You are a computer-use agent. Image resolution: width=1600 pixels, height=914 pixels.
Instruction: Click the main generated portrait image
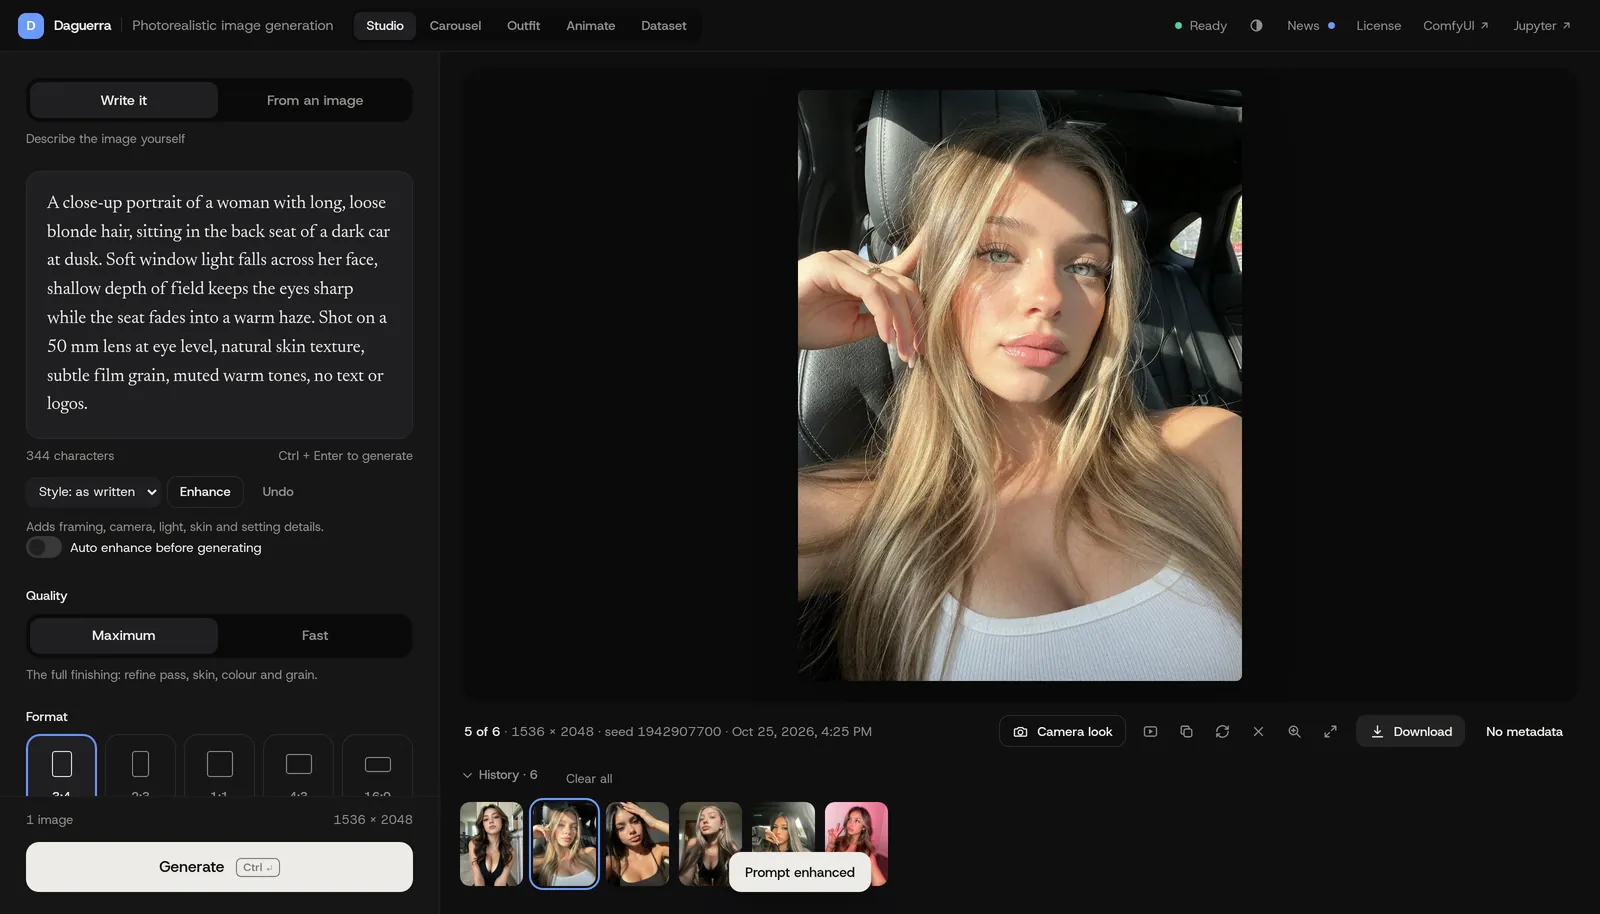tap(1020, 385)
